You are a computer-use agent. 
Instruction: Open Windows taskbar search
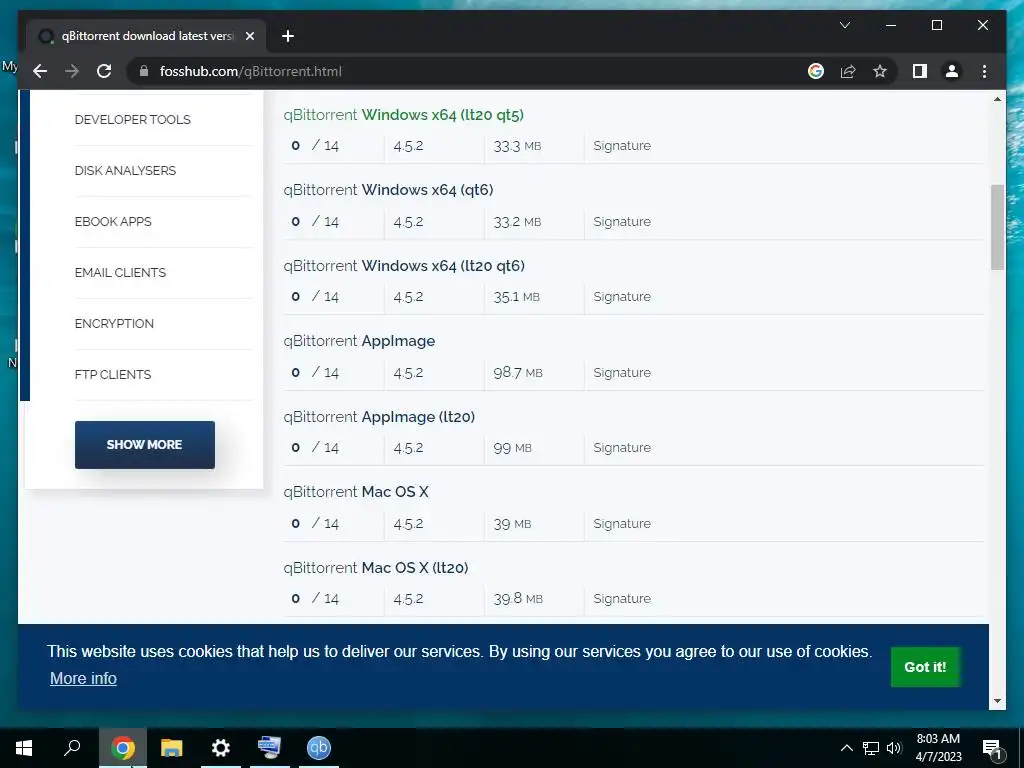pyautogui.click(x=72, y=748)
